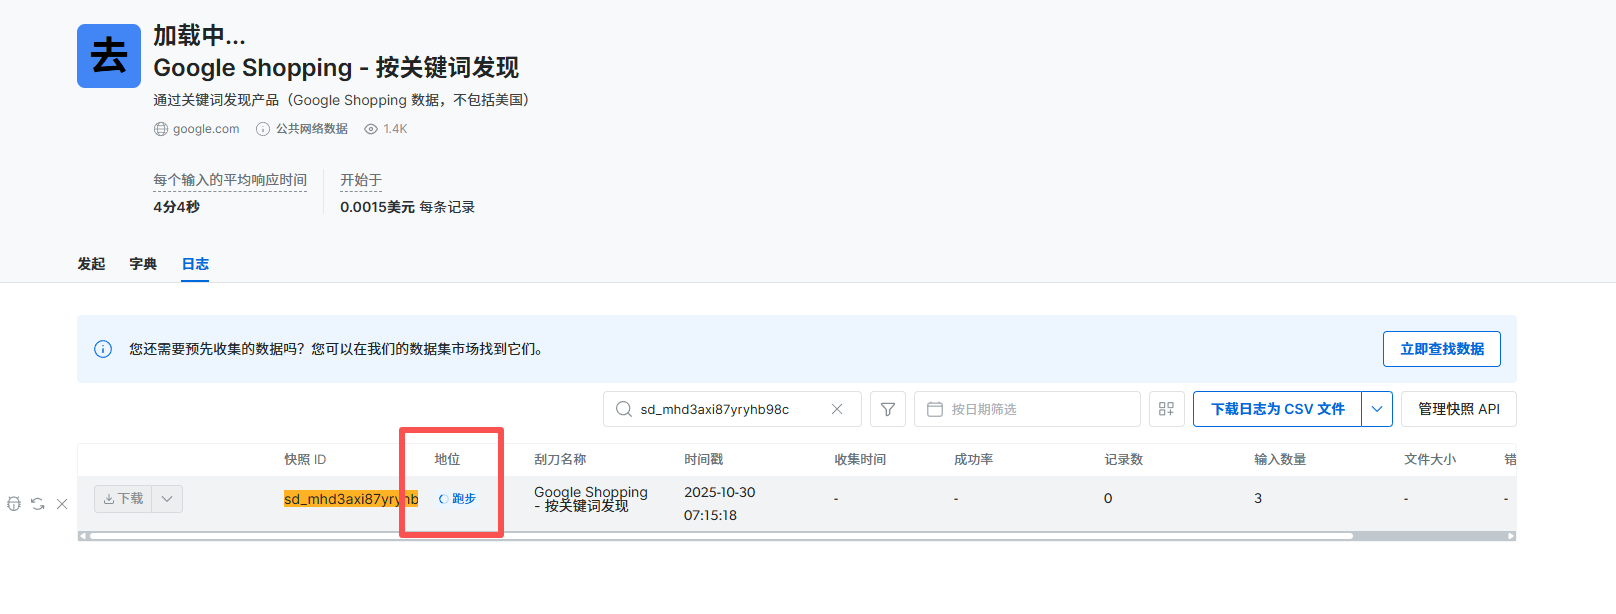Click the info icon in the blue banner

pos(103,349)
